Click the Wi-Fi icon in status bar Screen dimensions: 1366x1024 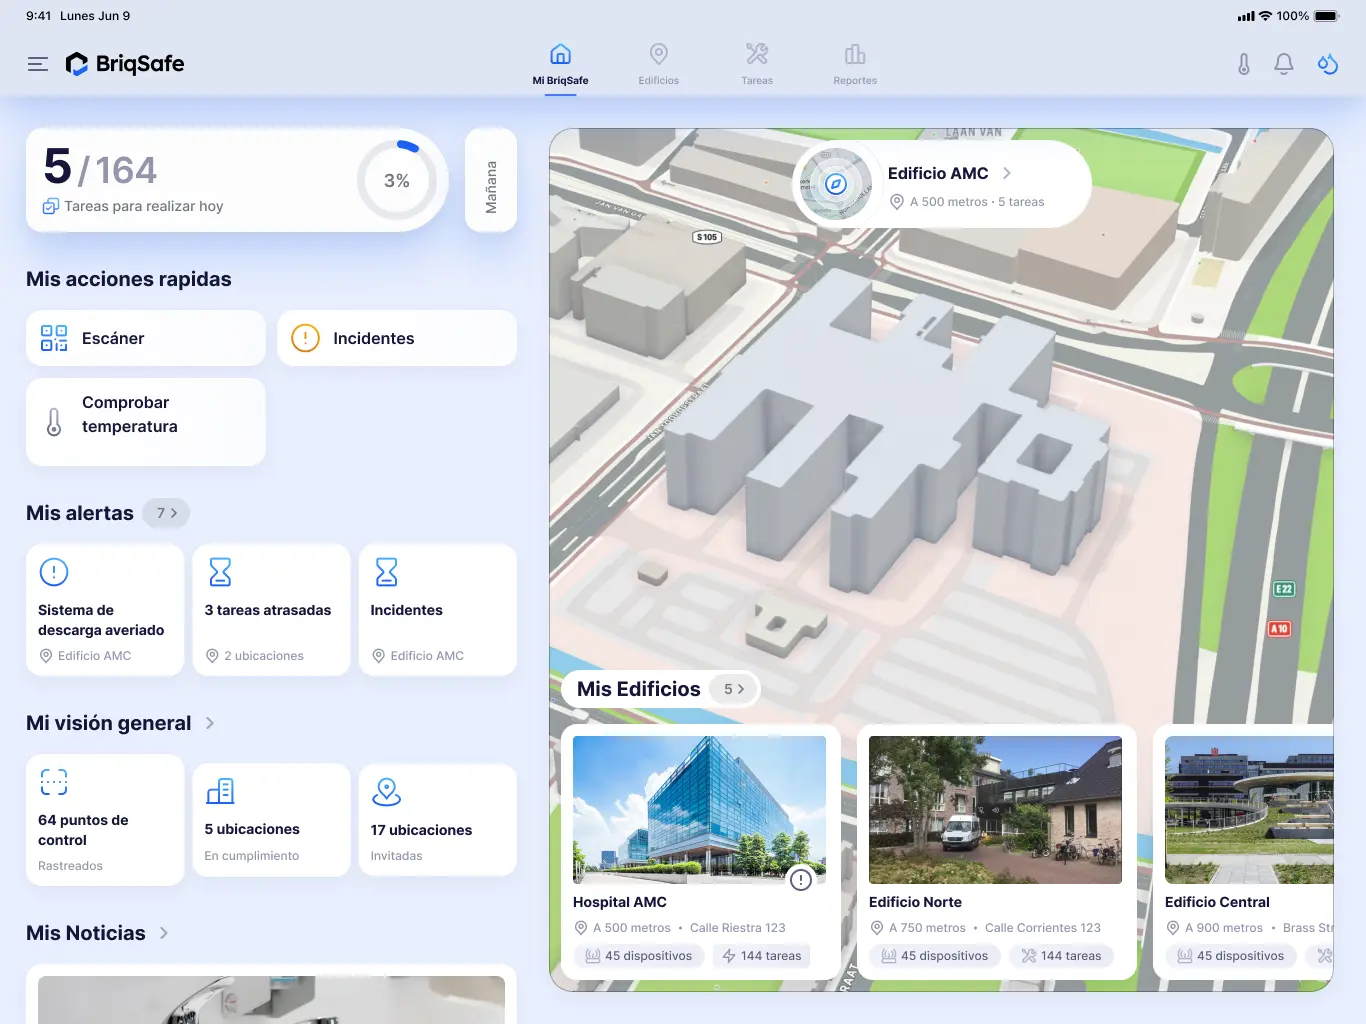click(x=1265, y=16)
